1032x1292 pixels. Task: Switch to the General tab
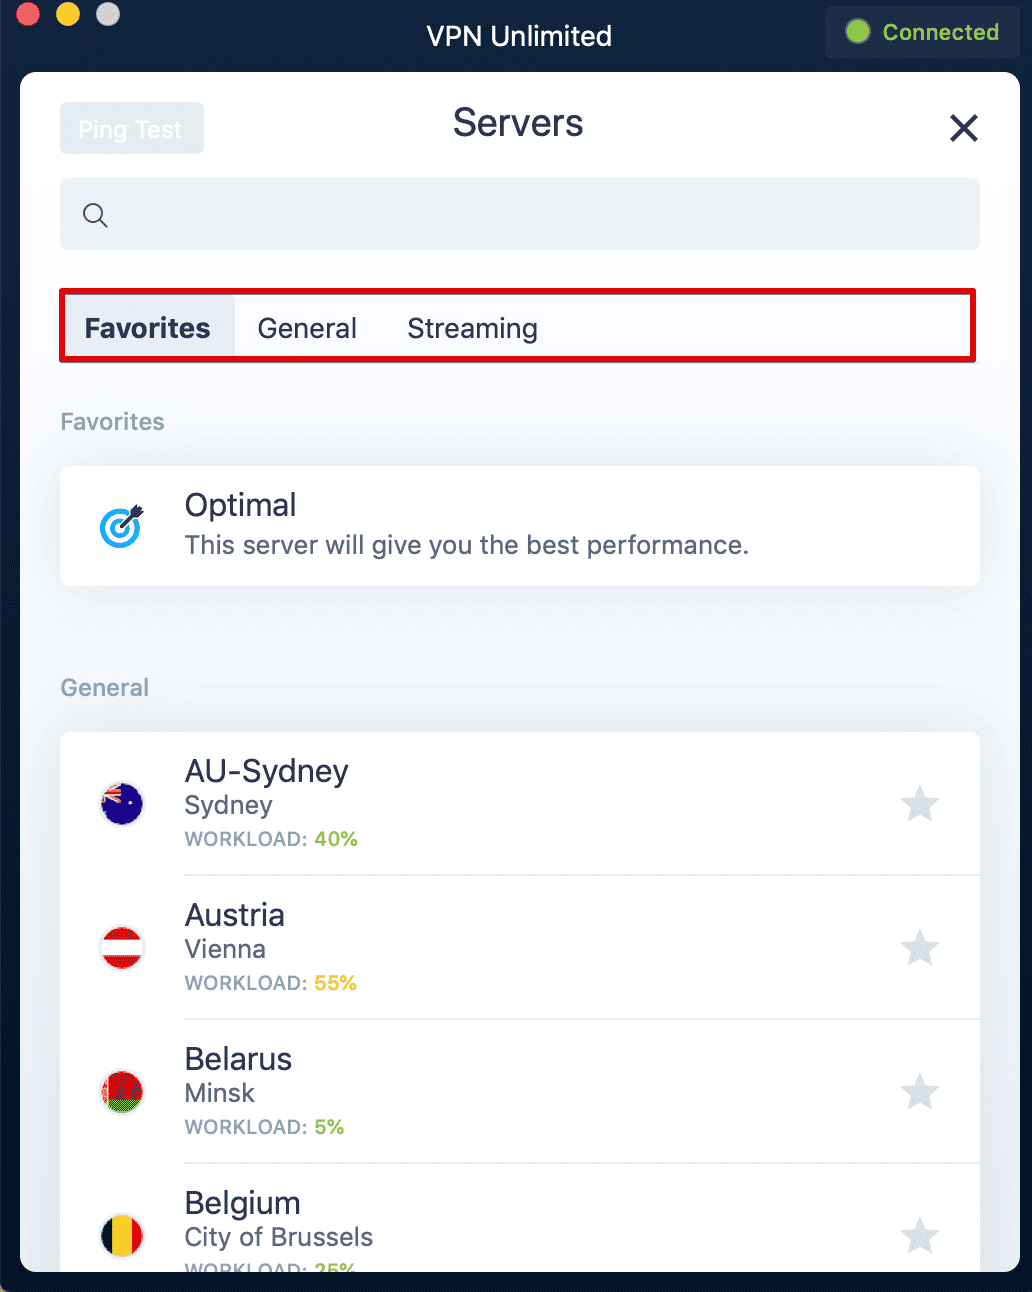coord(307,327)
